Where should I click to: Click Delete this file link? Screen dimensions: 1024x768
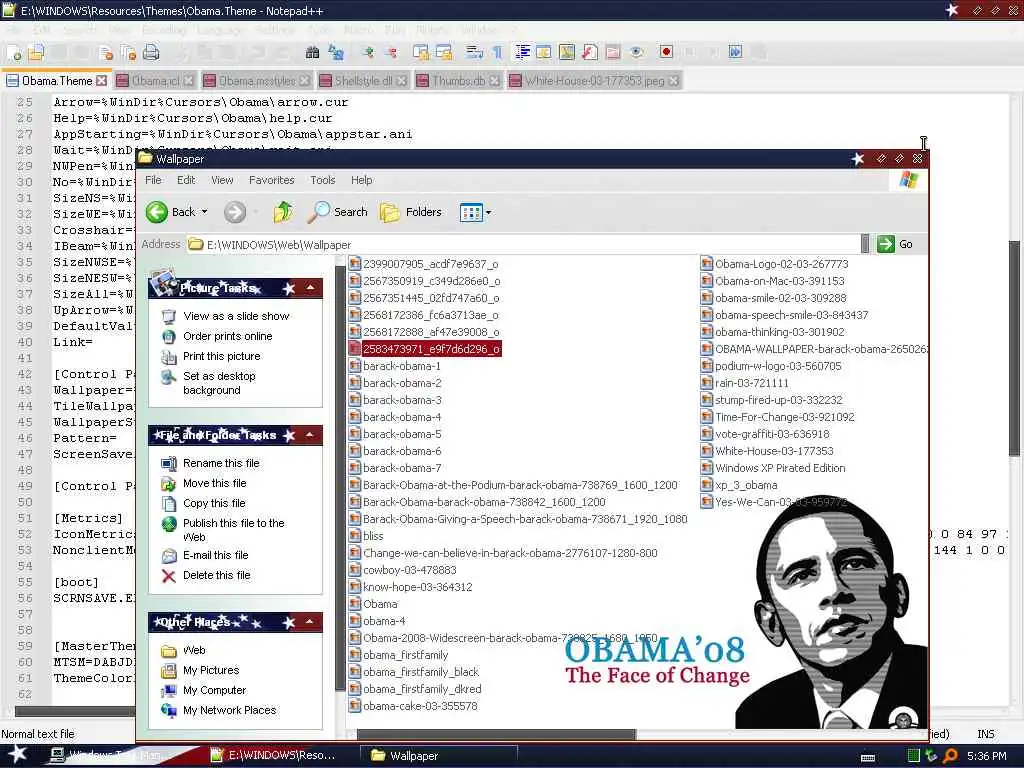pyautogui.click(x=216, y=575)
